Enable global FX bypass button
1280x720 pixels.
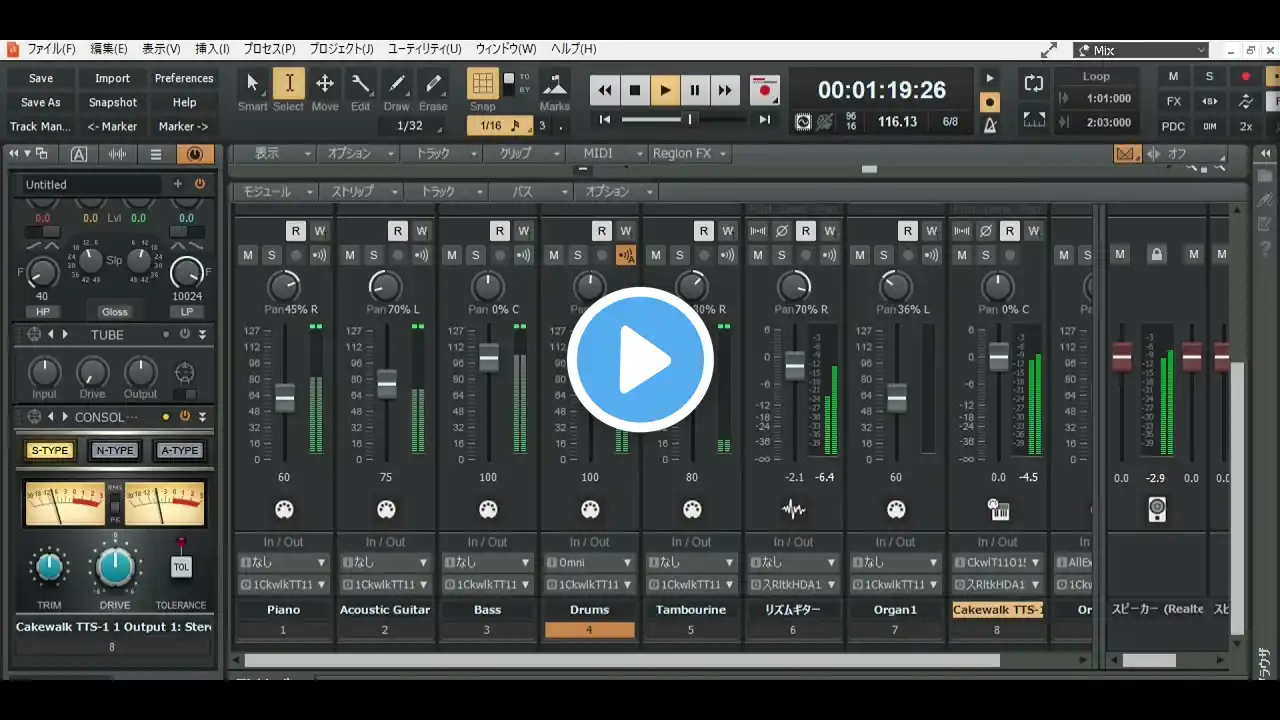1174,101
